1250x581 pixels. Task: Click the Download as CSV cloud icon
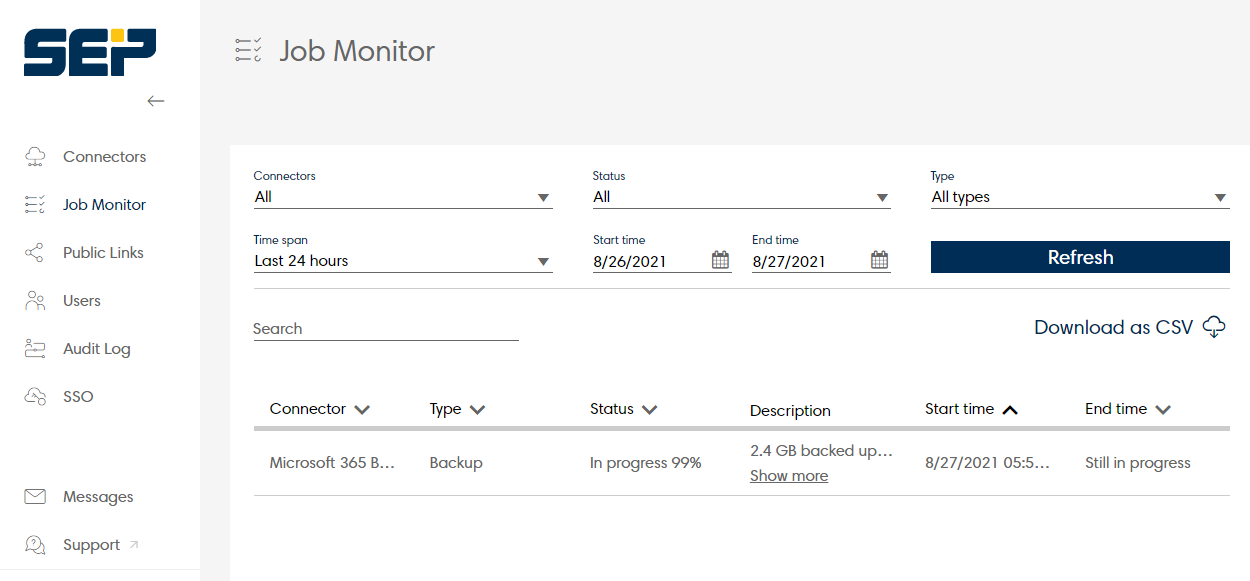(1214, 327)
